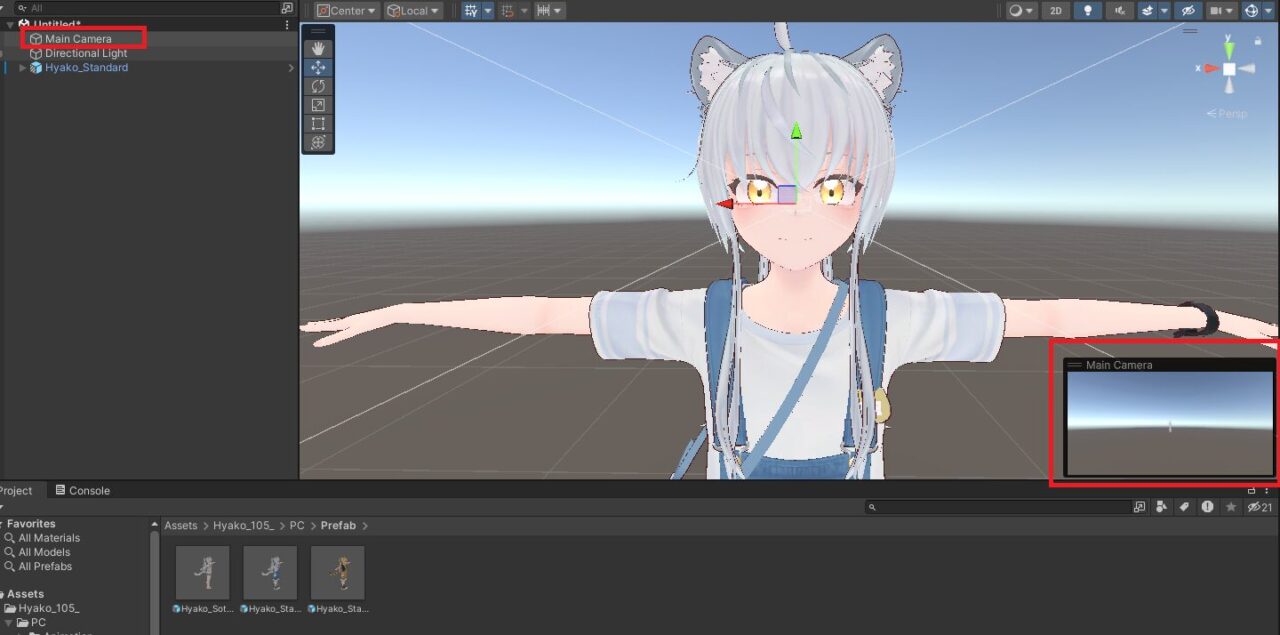Click the Project search field
1280x635 pixels.
coord(1000,507)
